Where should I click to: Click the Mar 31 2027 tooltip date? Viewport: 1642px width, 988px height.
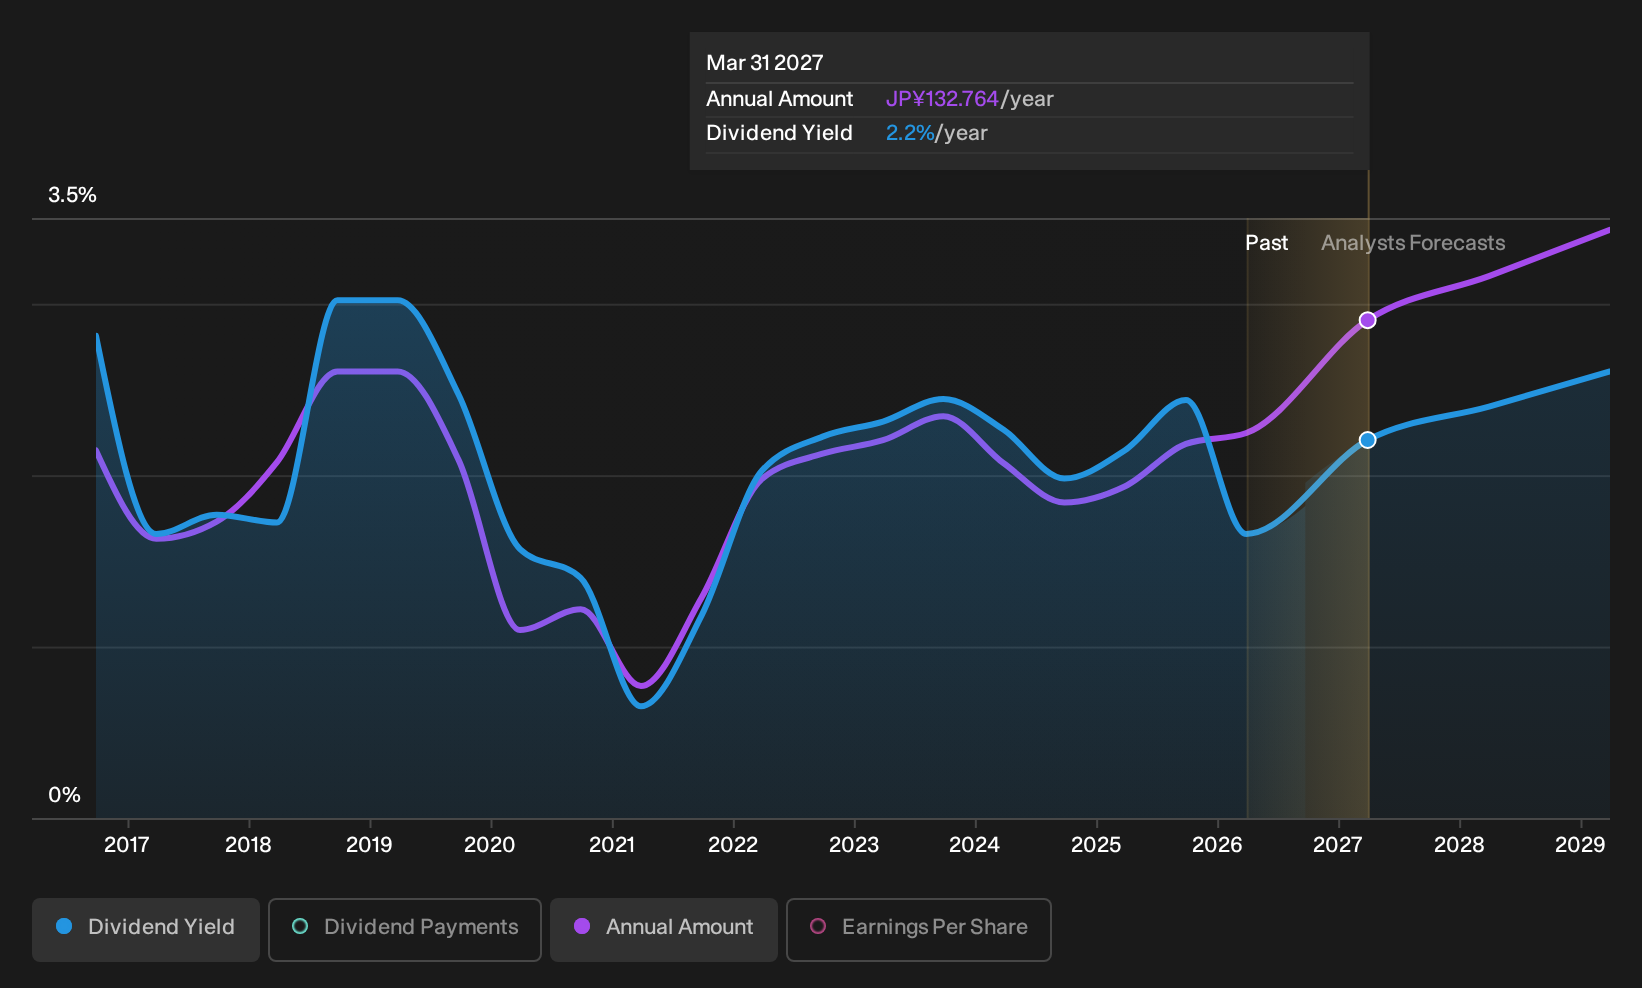(765, 63)
